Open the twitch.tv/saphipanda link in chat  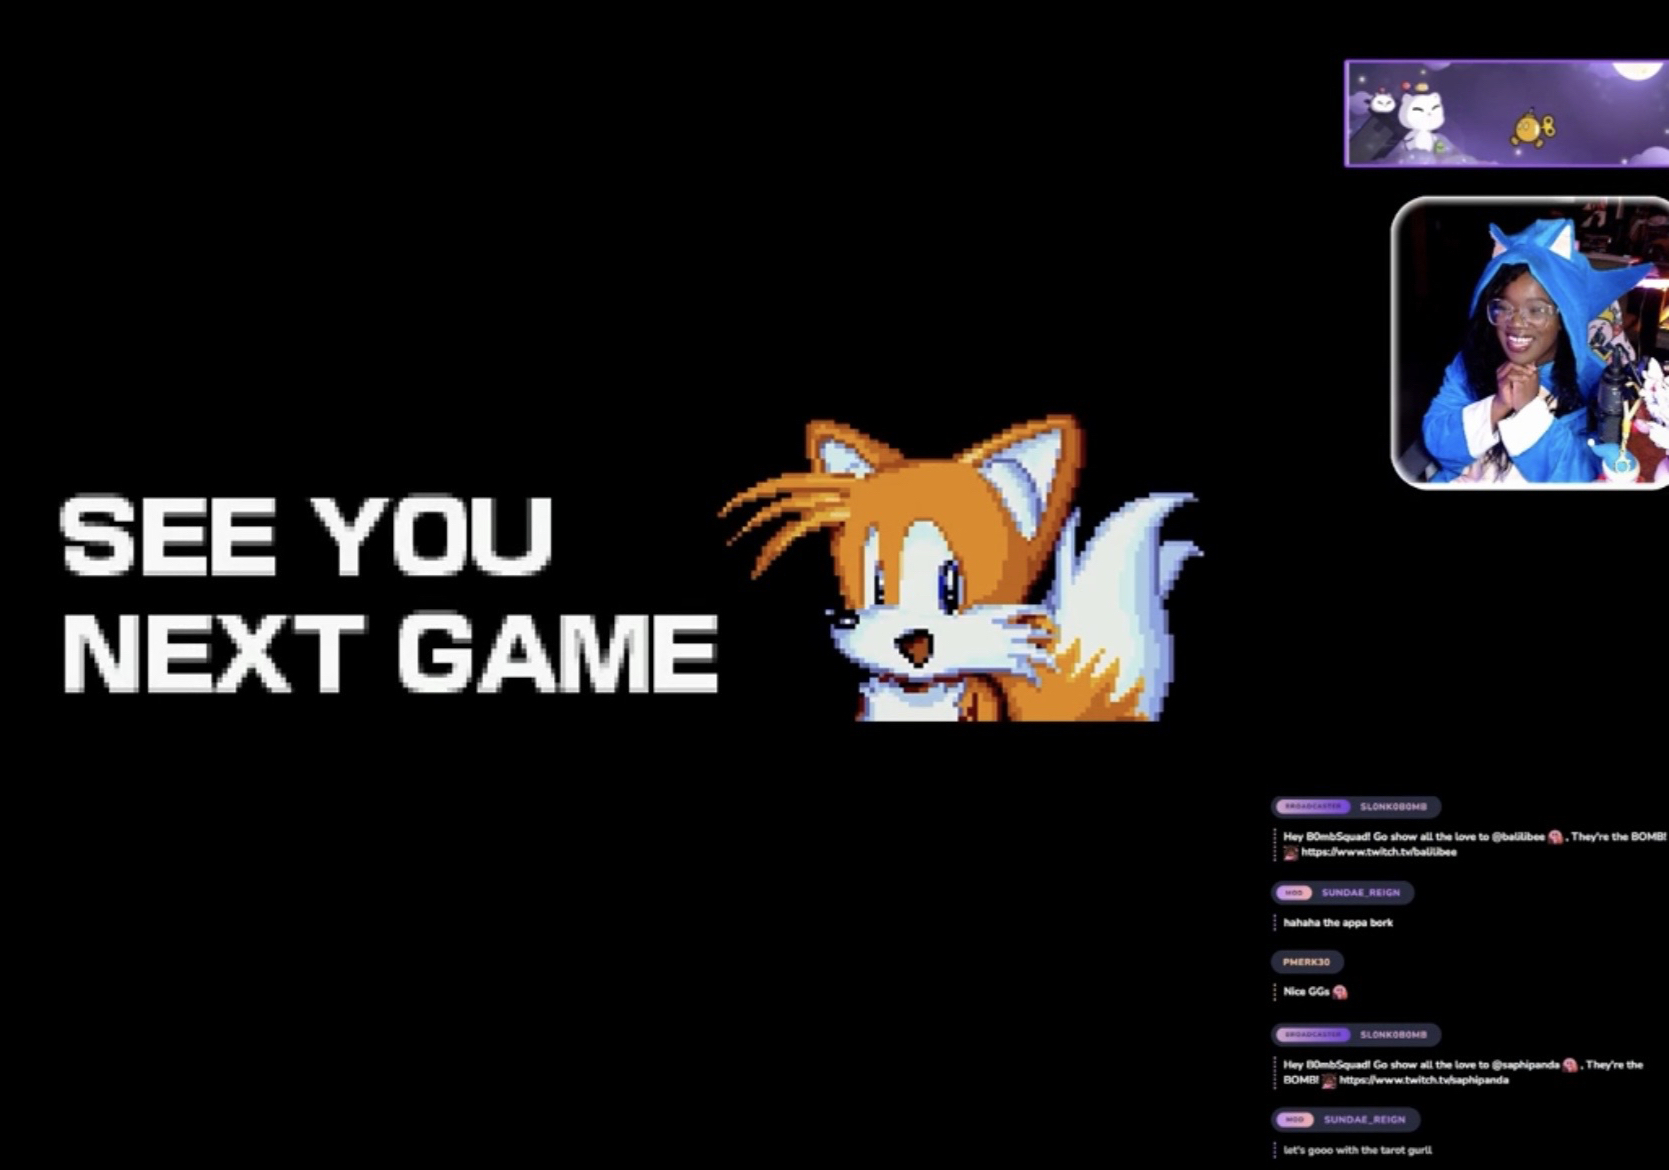[1423, 1081]
